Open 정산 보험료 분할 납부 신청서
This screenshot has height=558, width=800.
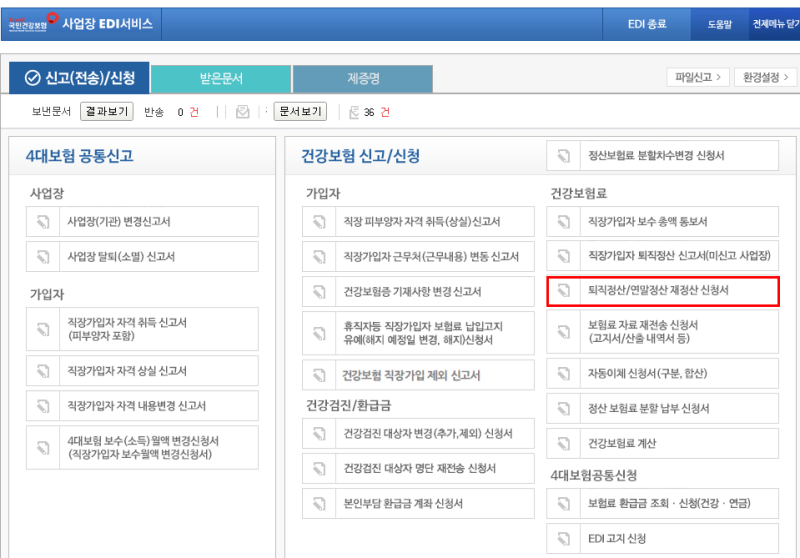tap(663, 409)
